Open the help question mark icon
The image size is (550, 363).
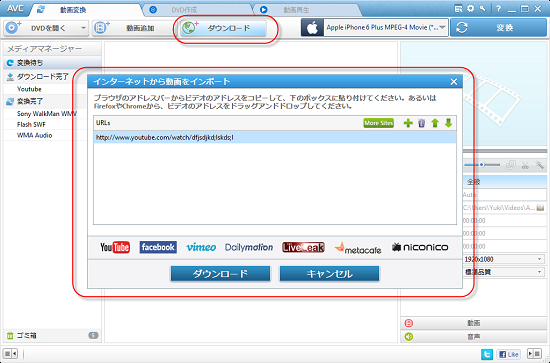498,9
